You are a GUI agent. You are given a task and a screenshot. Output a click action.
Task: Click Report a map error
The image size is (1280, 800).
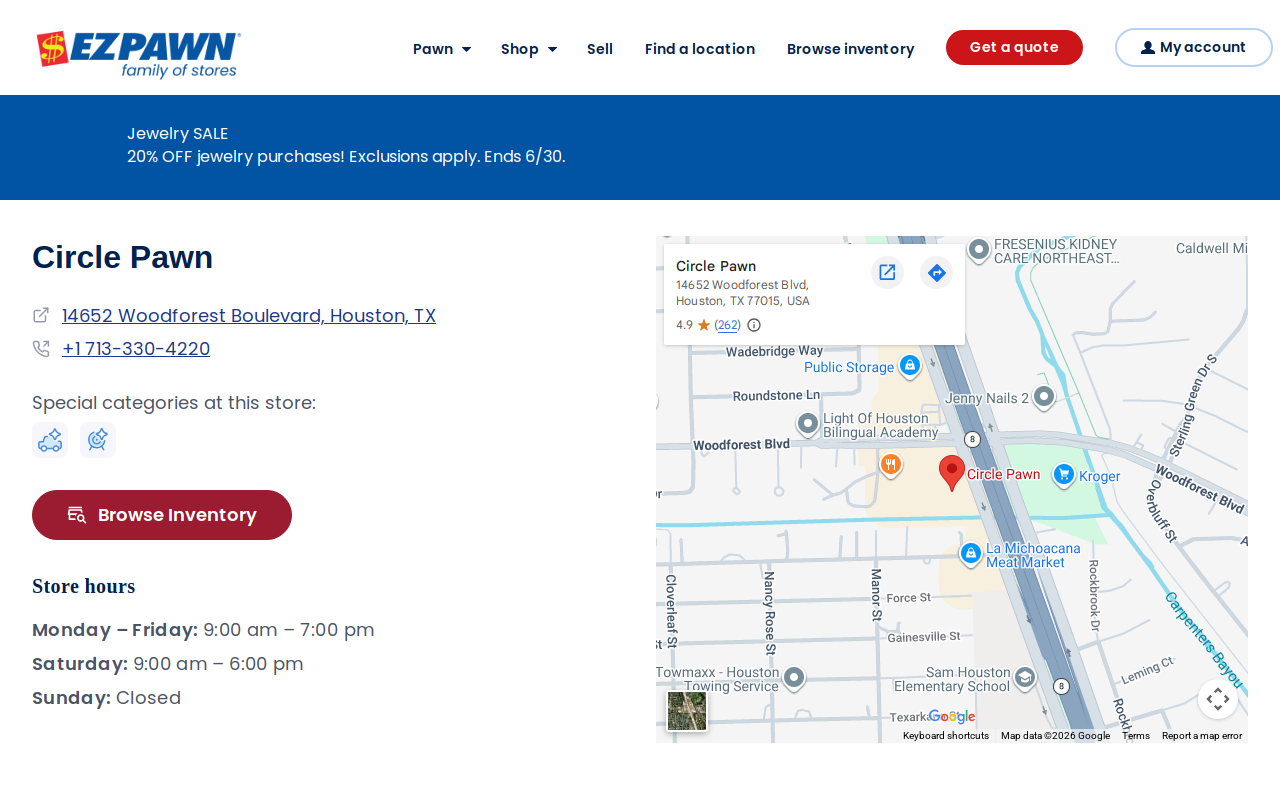pyautogui.click(x=1202, y=736)
